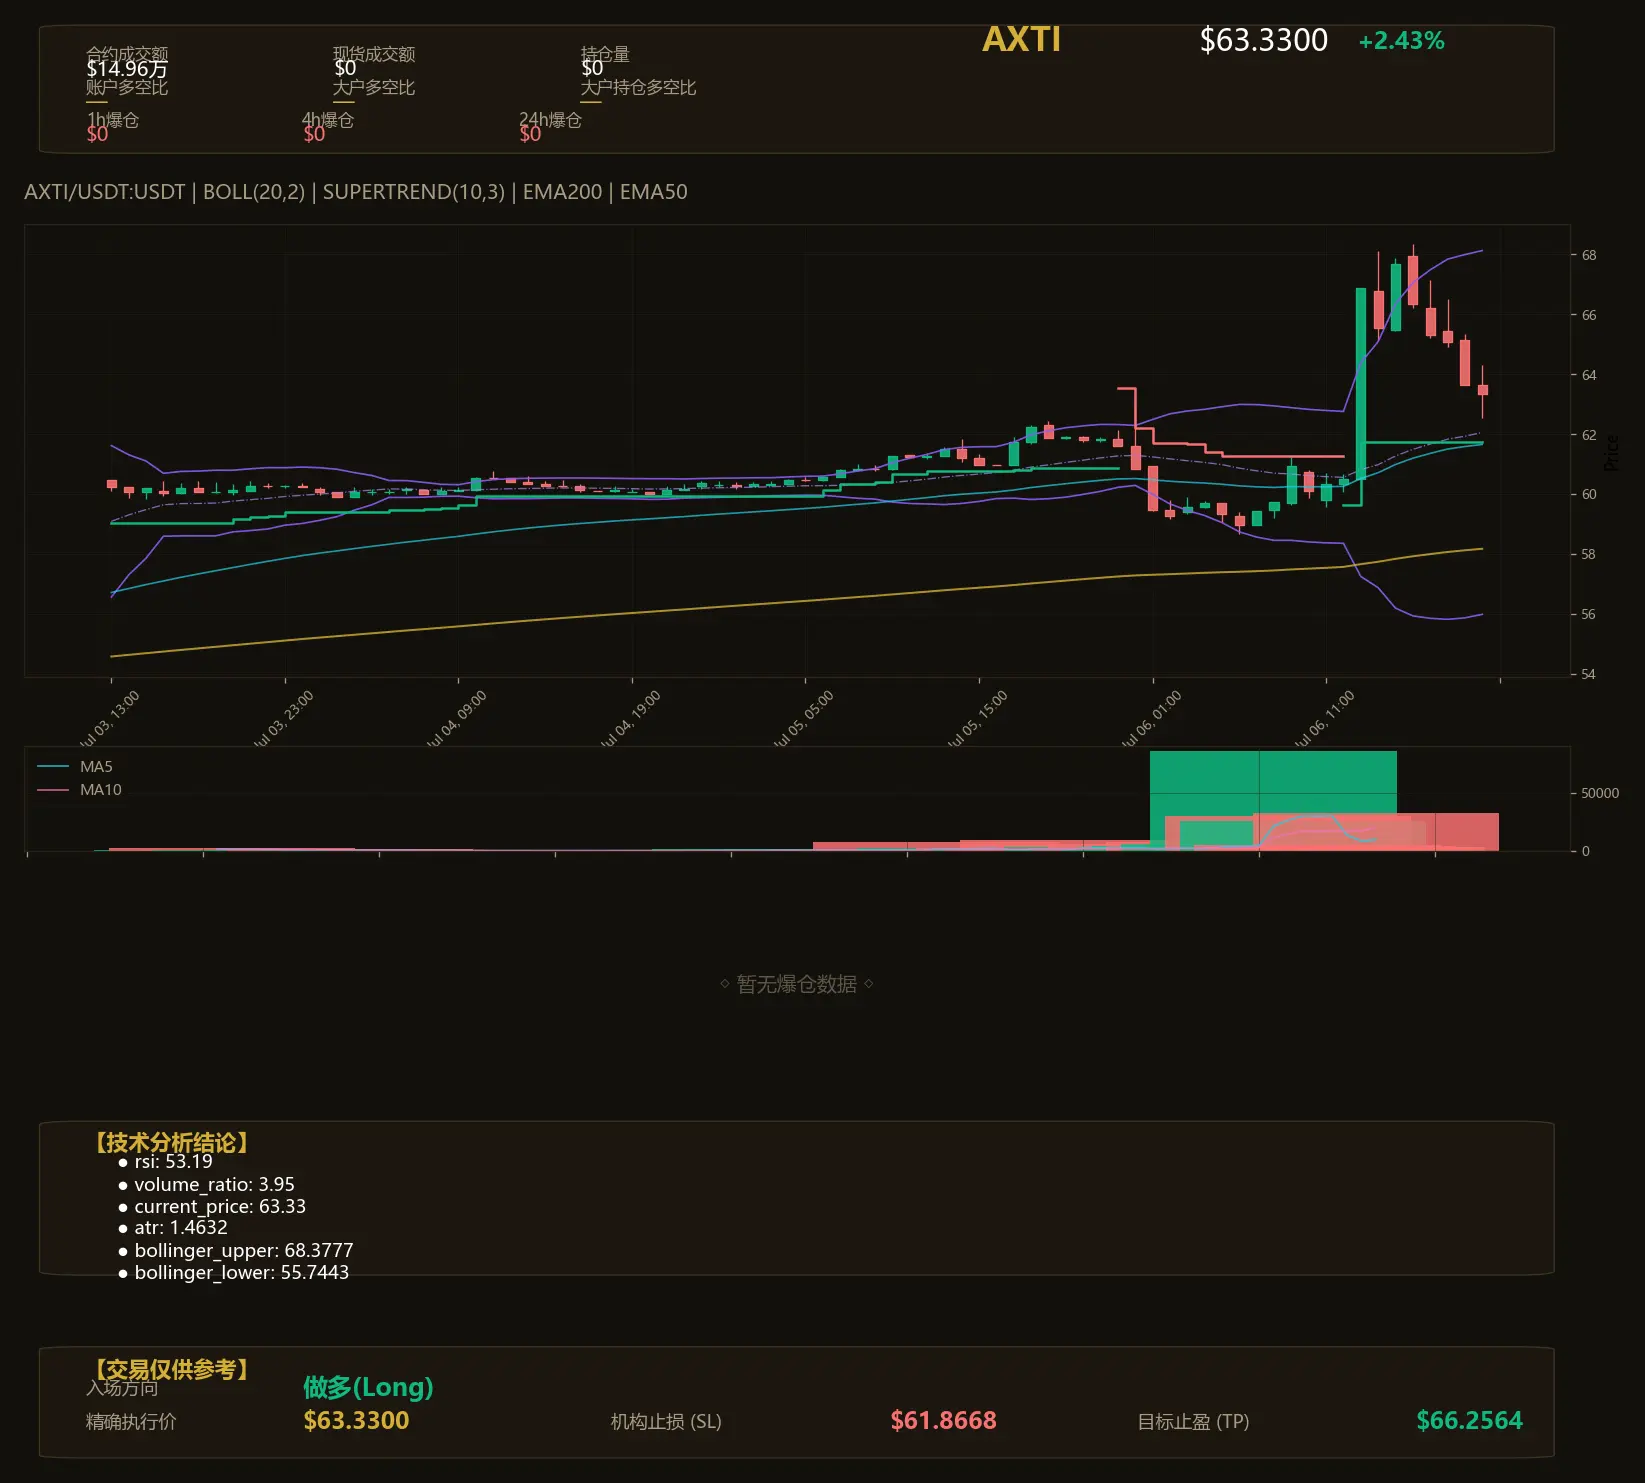
Task: Click the 60 price axis tick
Action: click(1589, 494)
